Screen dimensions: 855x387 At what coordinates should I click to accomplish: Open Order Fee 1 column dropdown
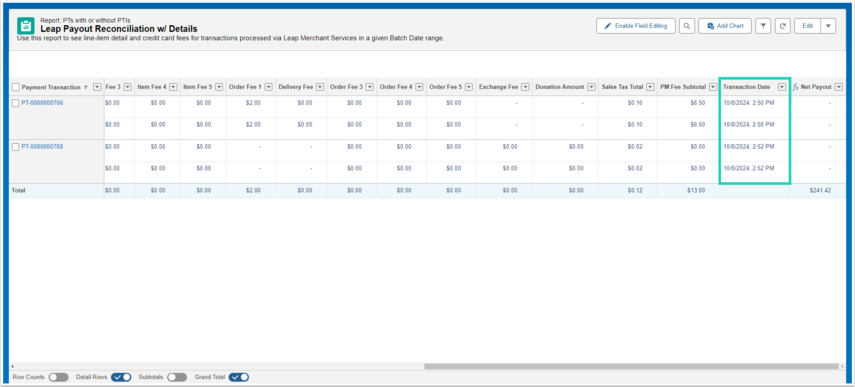tap(269, 87)
